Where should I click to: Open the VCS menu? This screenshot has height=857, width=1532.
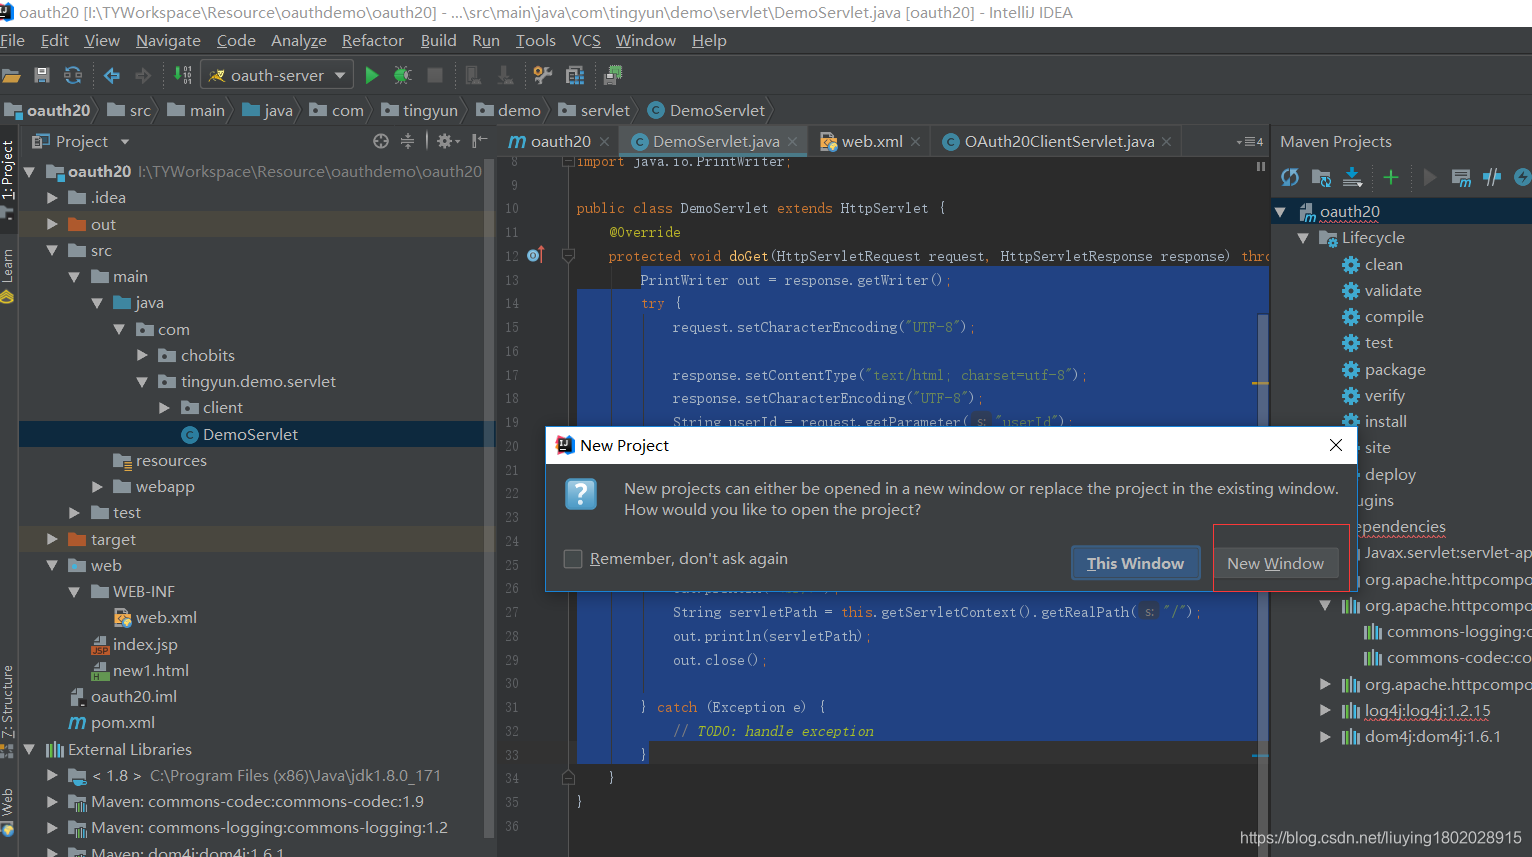(586, 41)
